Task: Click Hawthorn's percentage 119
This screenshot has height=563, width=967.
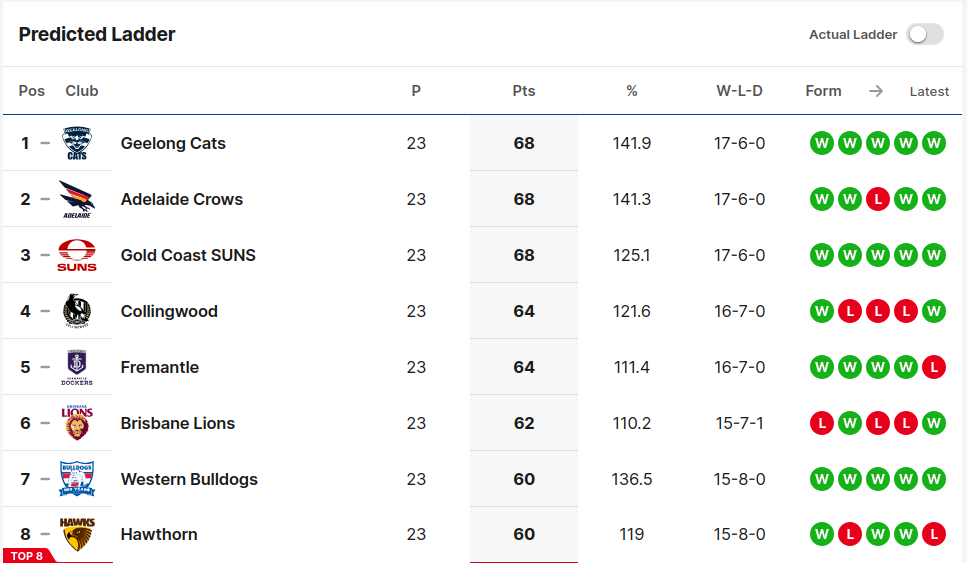Action: [x=632, y=534]
